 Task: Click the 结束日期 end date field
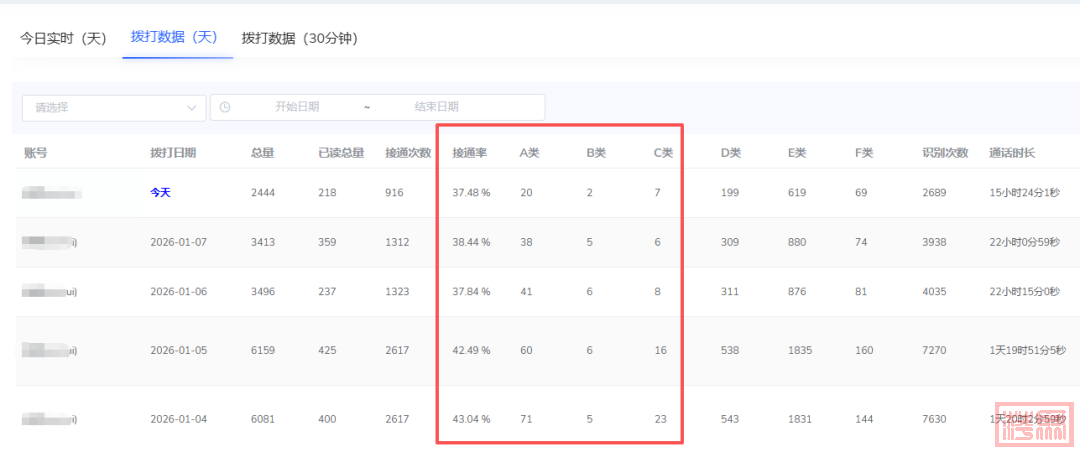coord(436,107)
